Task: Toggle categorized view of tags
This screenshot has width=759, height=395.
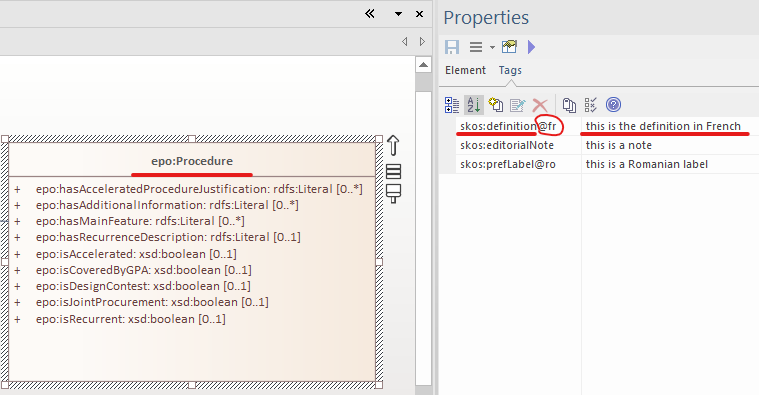Action: coord(452,105)
